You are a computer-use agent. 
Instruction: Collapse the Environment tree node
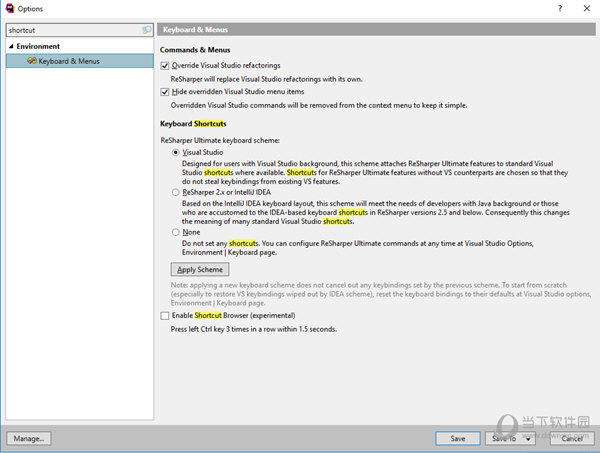(x=11, y=46)
